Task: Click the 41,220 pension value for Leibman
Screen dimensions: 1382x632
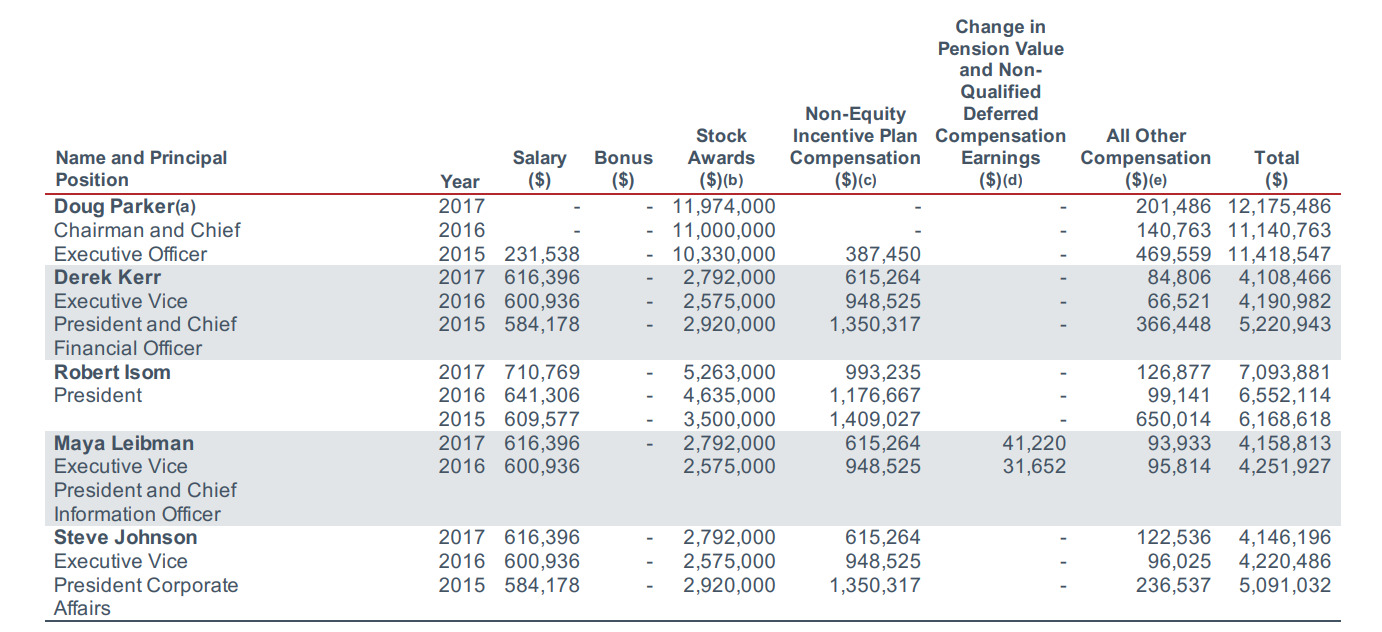Action: coord(1034,444)
